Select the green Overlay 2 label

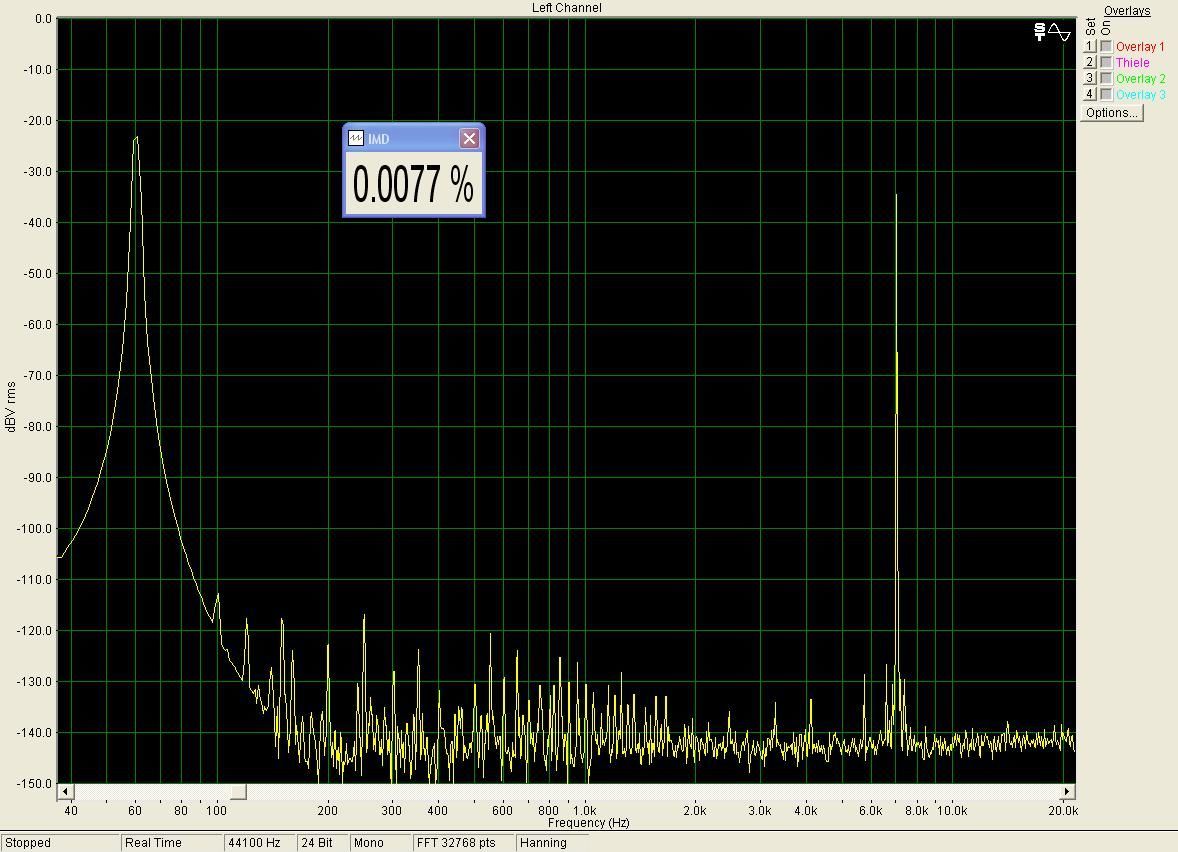(1141, 78)
